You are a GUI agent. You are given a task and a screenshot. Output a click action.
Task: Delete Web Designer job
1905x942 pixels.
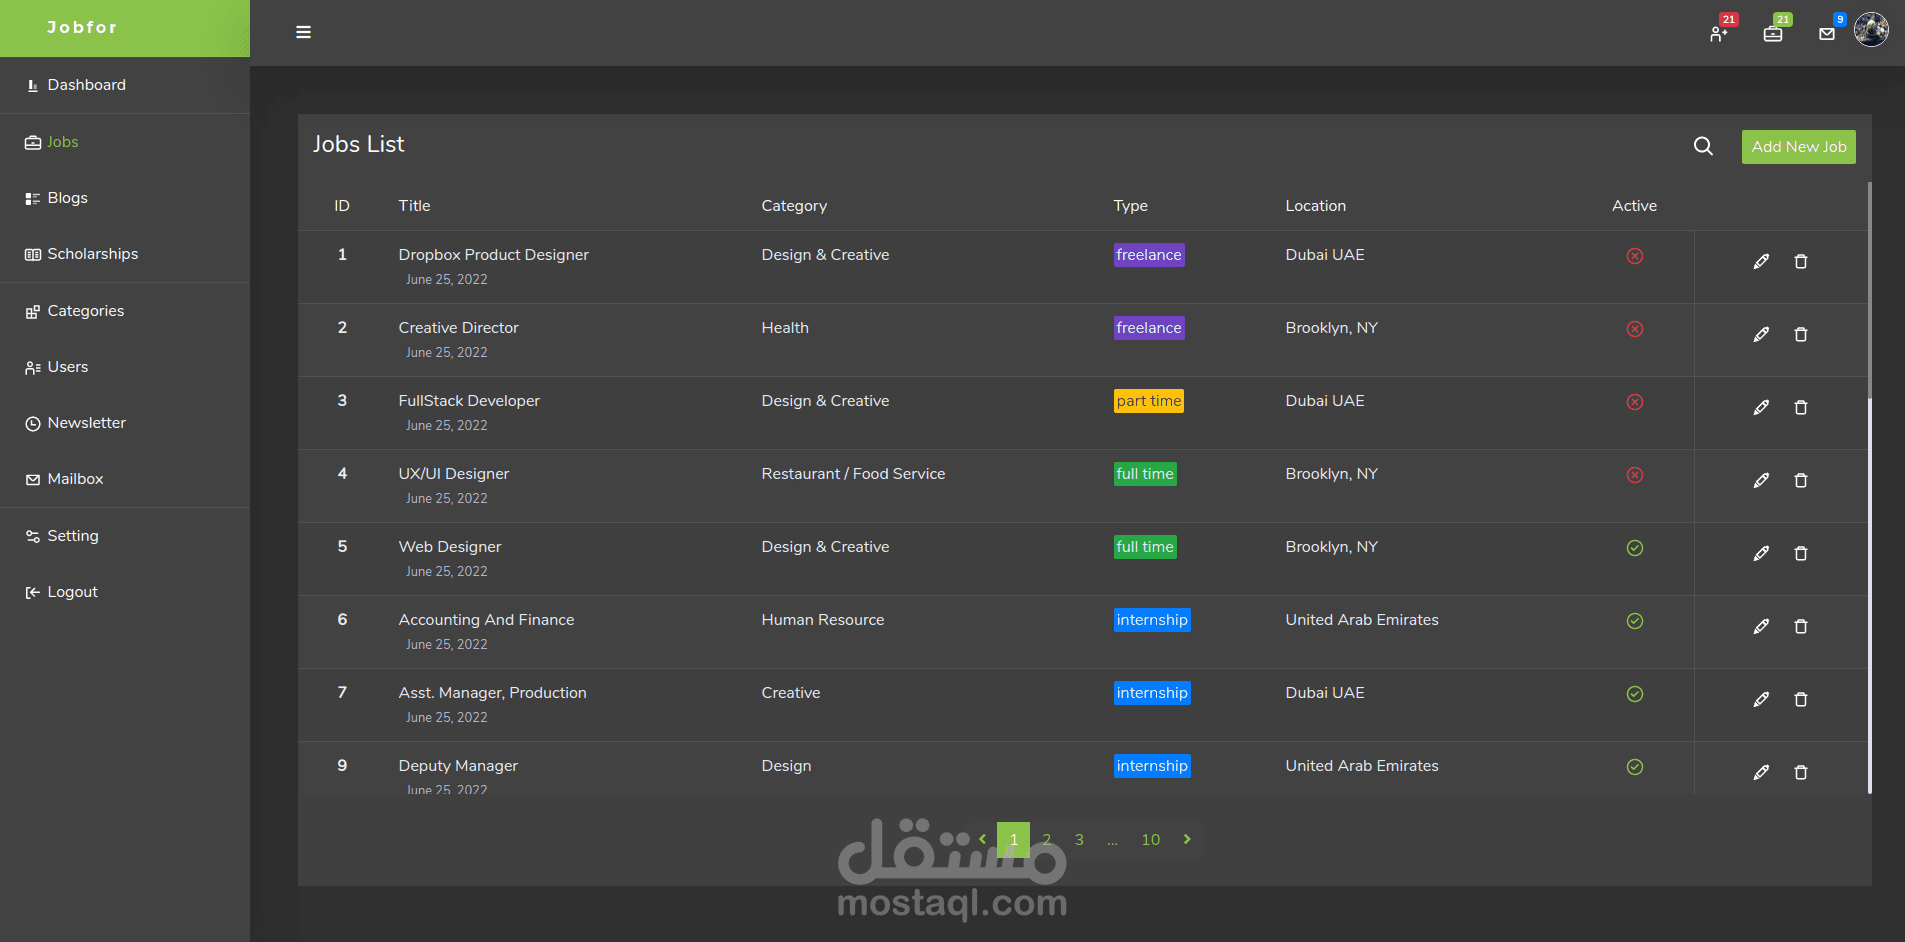coord(1801,553)
